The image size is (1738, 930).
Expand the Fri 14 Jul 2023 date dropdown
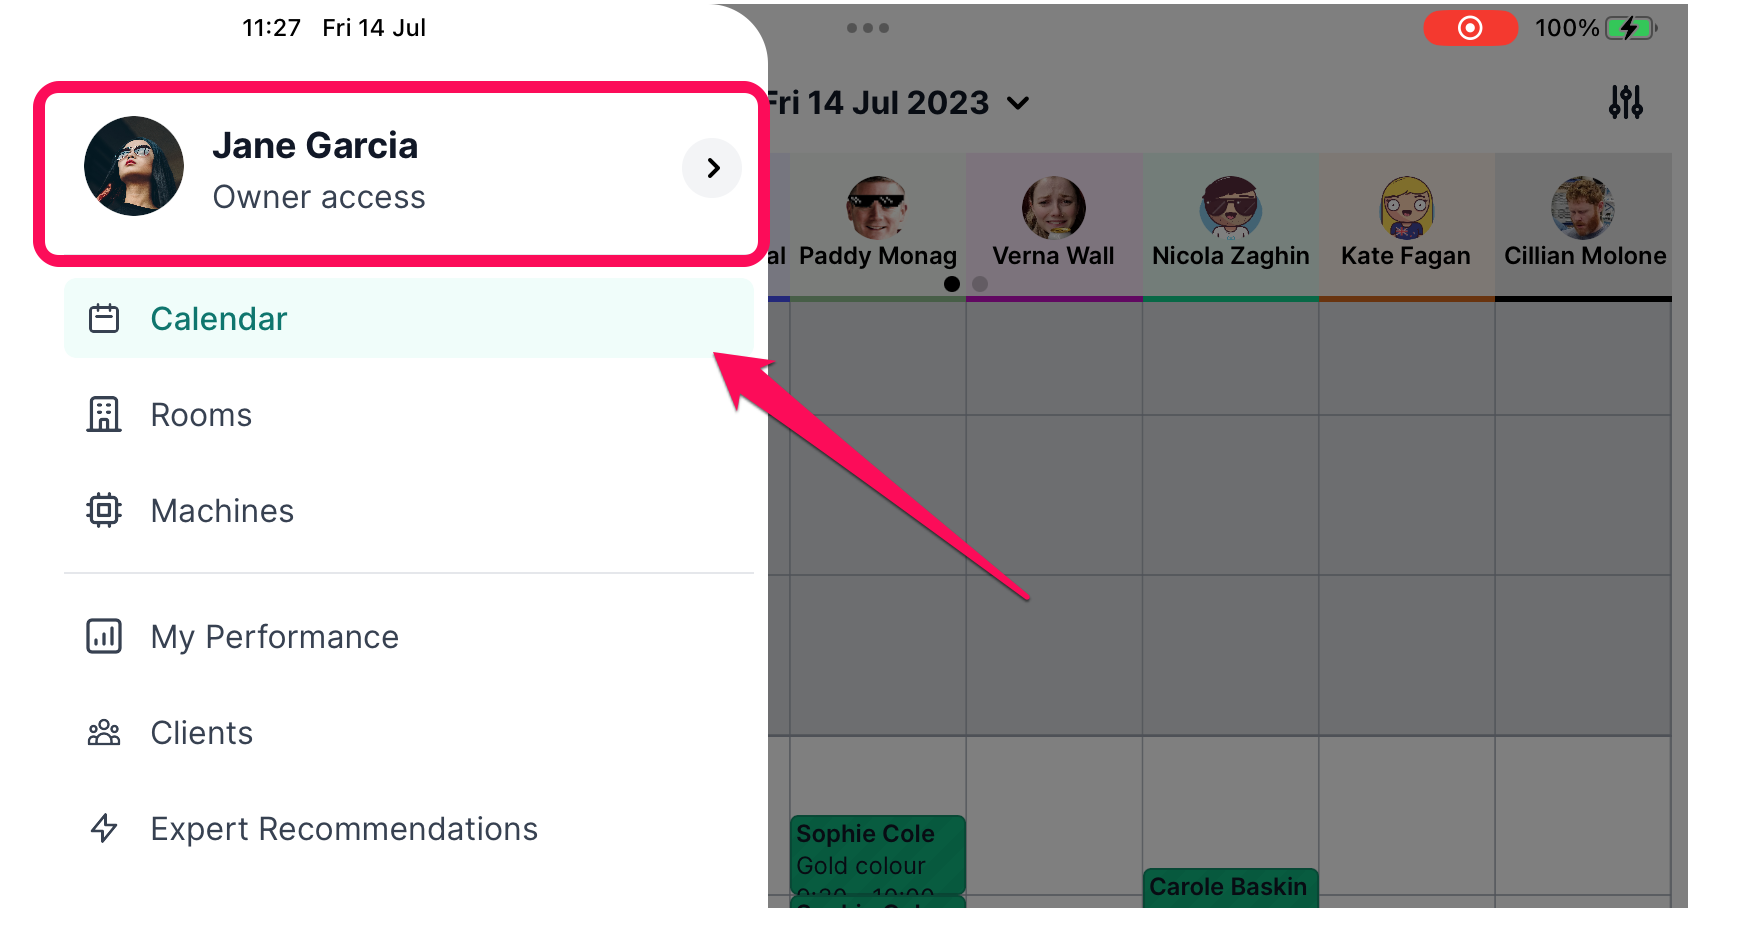point(1018,103)
